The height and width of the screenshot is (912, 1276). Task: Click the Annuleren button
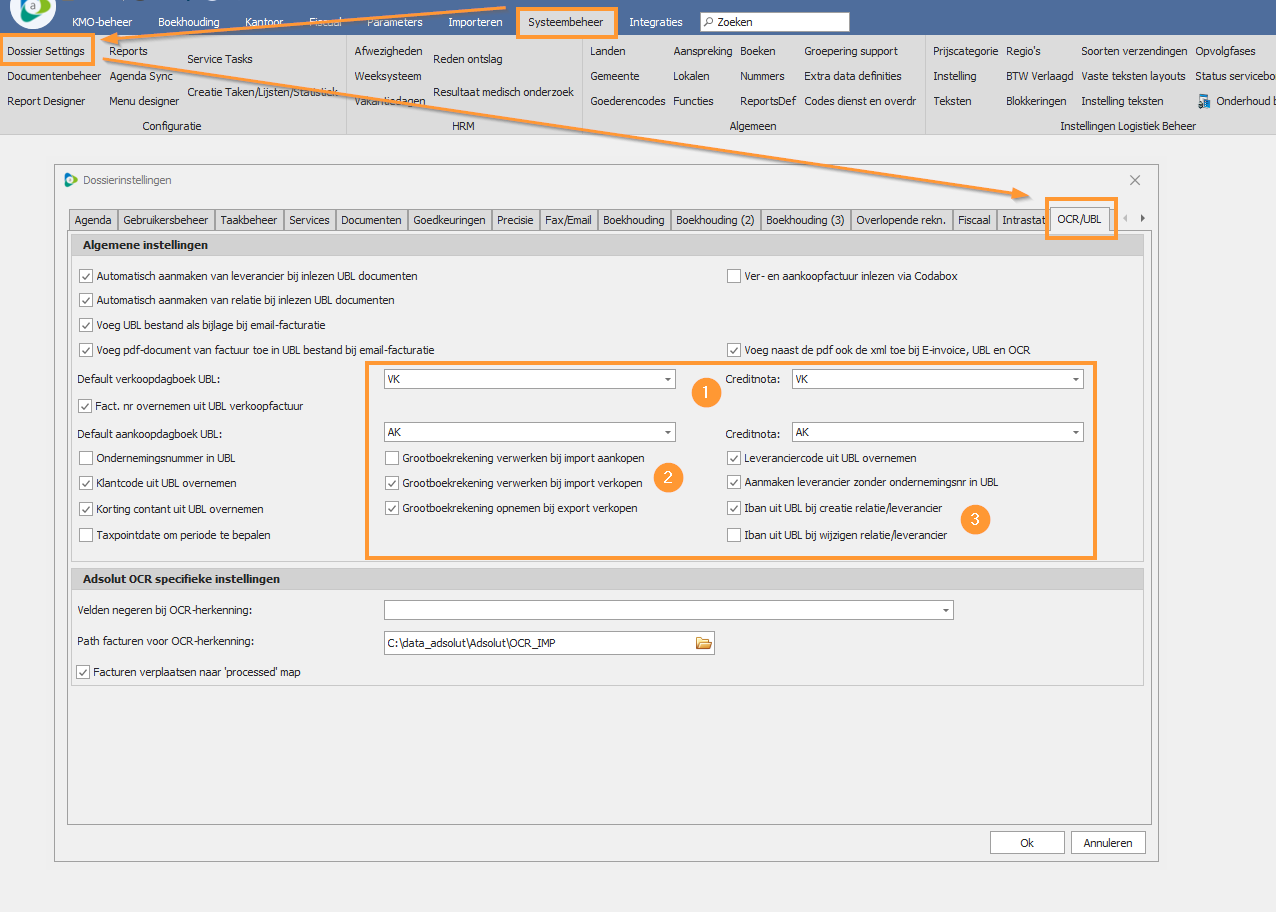tap(1108, 843)
